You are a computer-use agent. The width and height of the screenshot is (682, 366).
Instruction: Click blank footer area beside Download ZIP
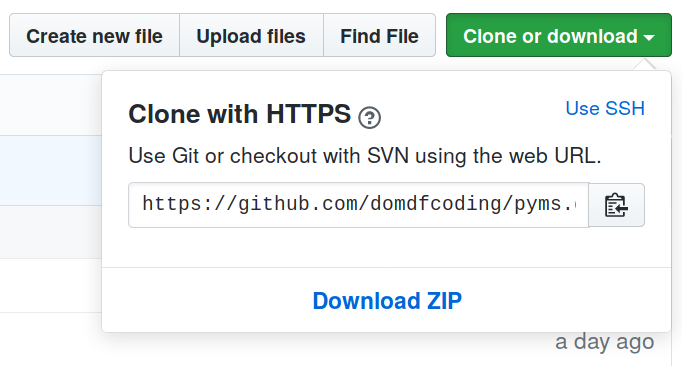[x=565, y=300]
